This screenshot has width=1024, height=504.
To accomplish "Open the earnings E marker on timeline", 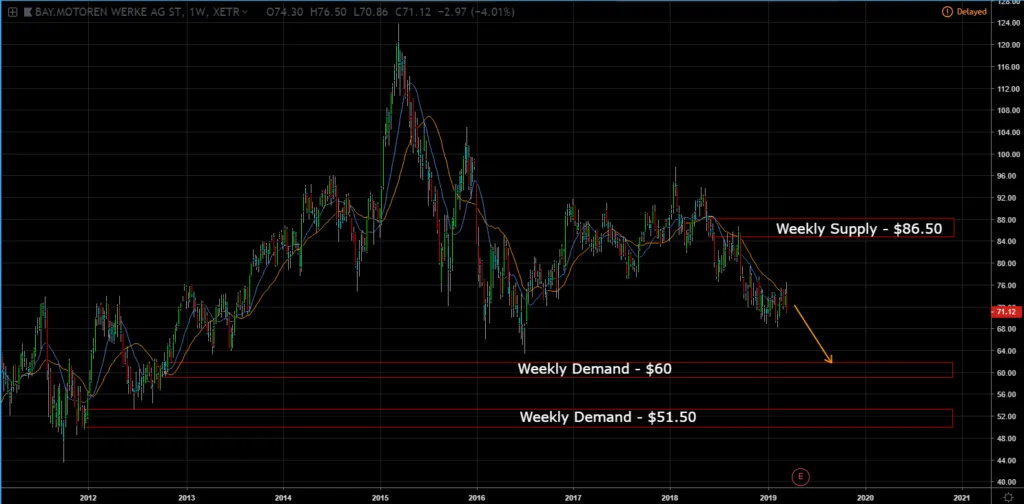I will tap(800, 477).
